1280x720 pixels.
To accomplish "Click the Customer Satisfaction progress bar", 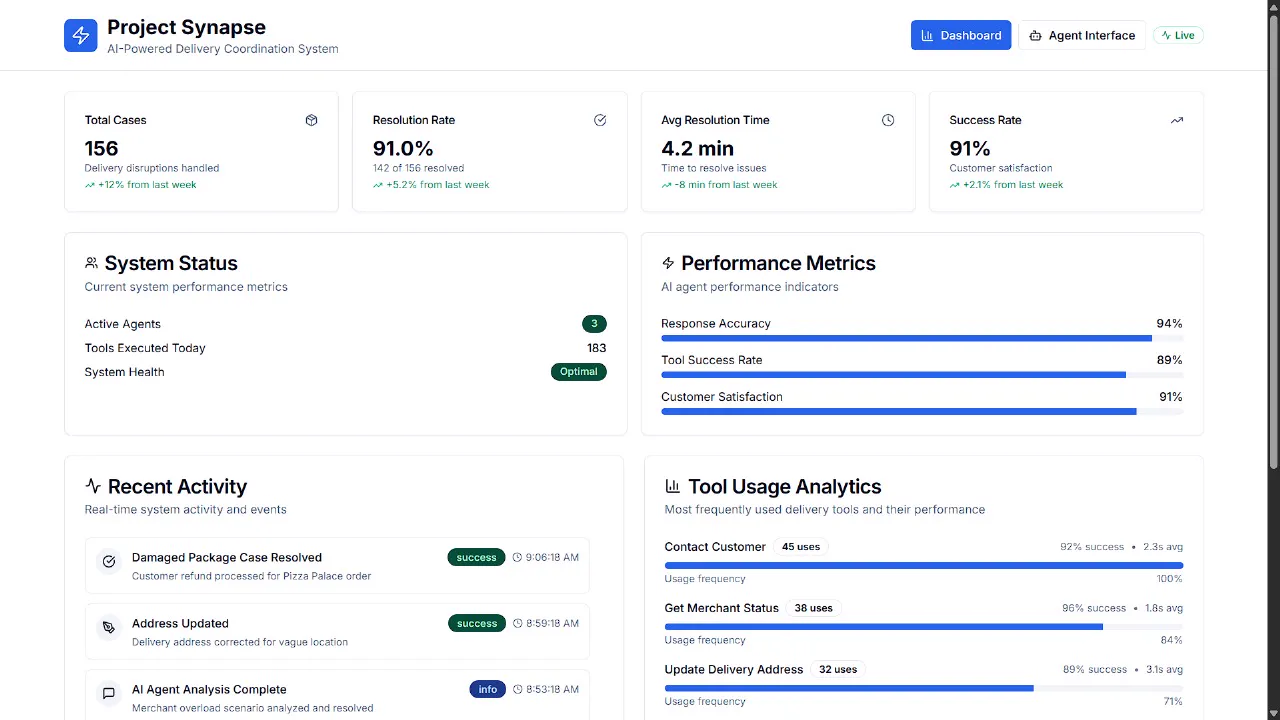I will pos(922,412).
